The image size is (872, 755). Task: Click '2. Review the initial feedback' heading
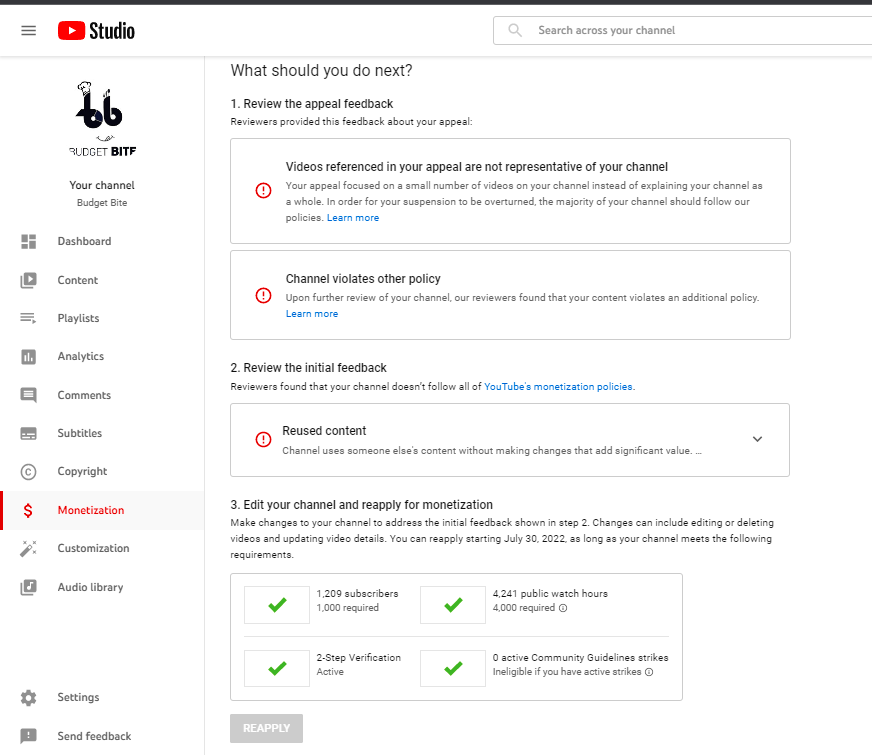(309, 368)
